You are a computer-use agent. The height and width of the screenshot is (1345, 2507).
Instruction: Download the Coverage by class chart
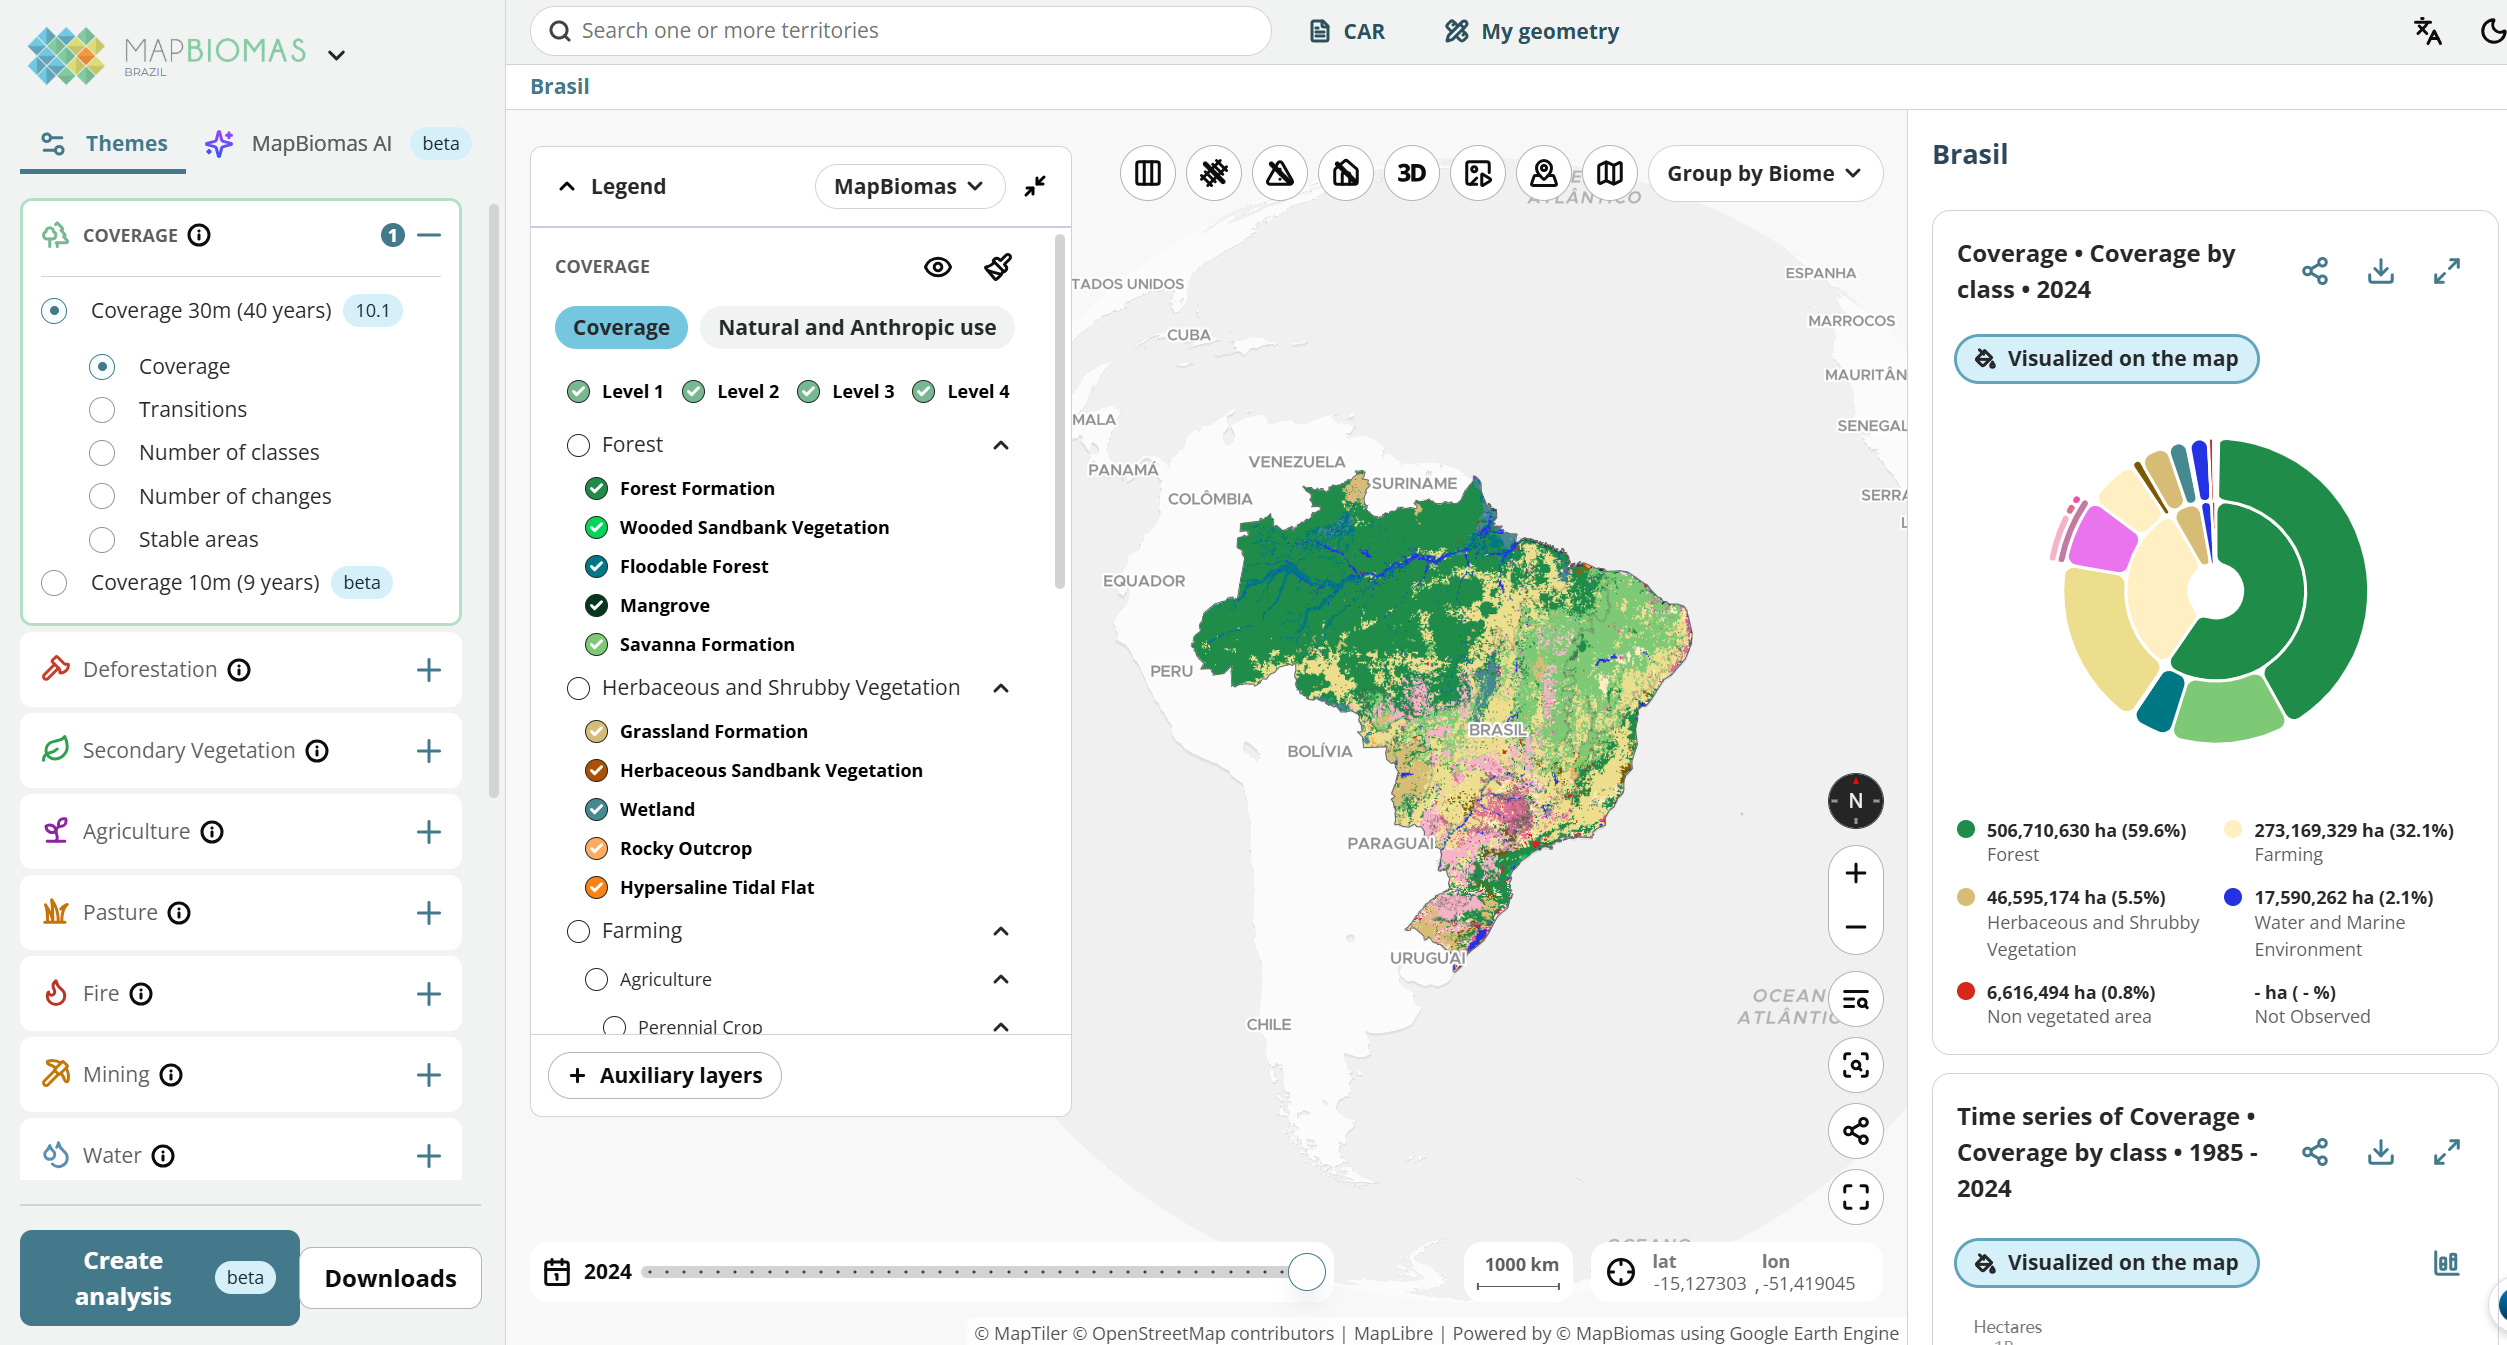coord(2380,272)
